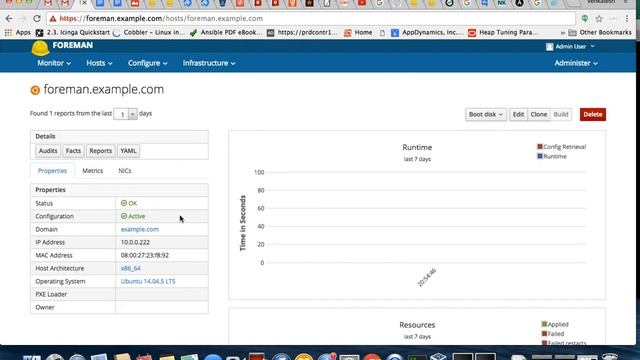Click the browser forward arrow
The width and height of the screenshot is (640, 360).
23,19
